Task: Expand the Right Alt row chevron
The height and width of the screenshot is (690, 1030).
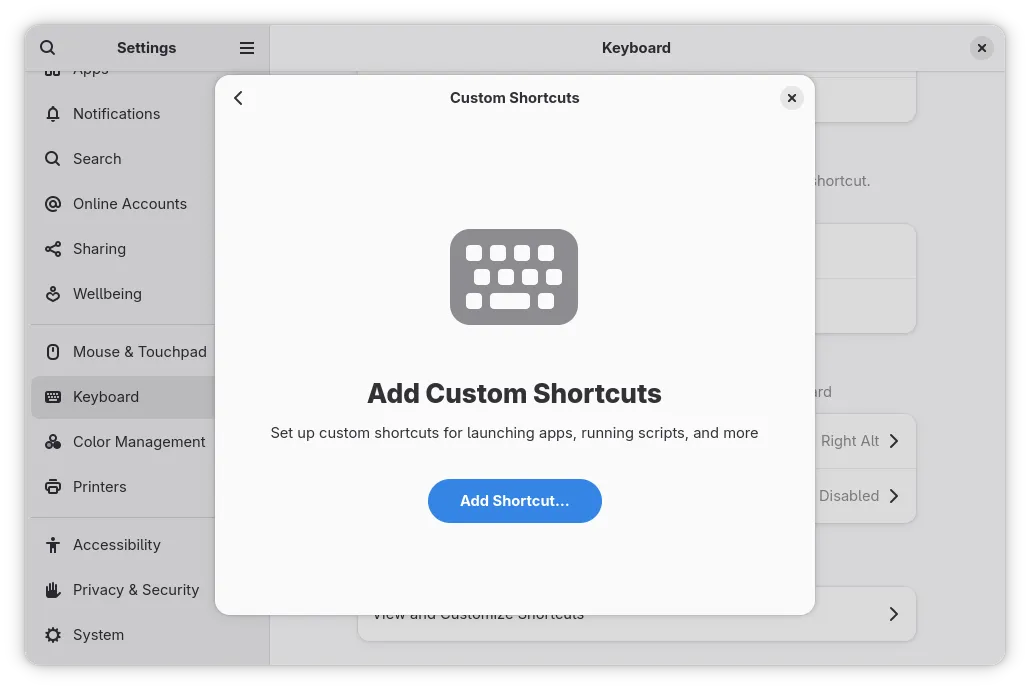Action: point(894,441)
